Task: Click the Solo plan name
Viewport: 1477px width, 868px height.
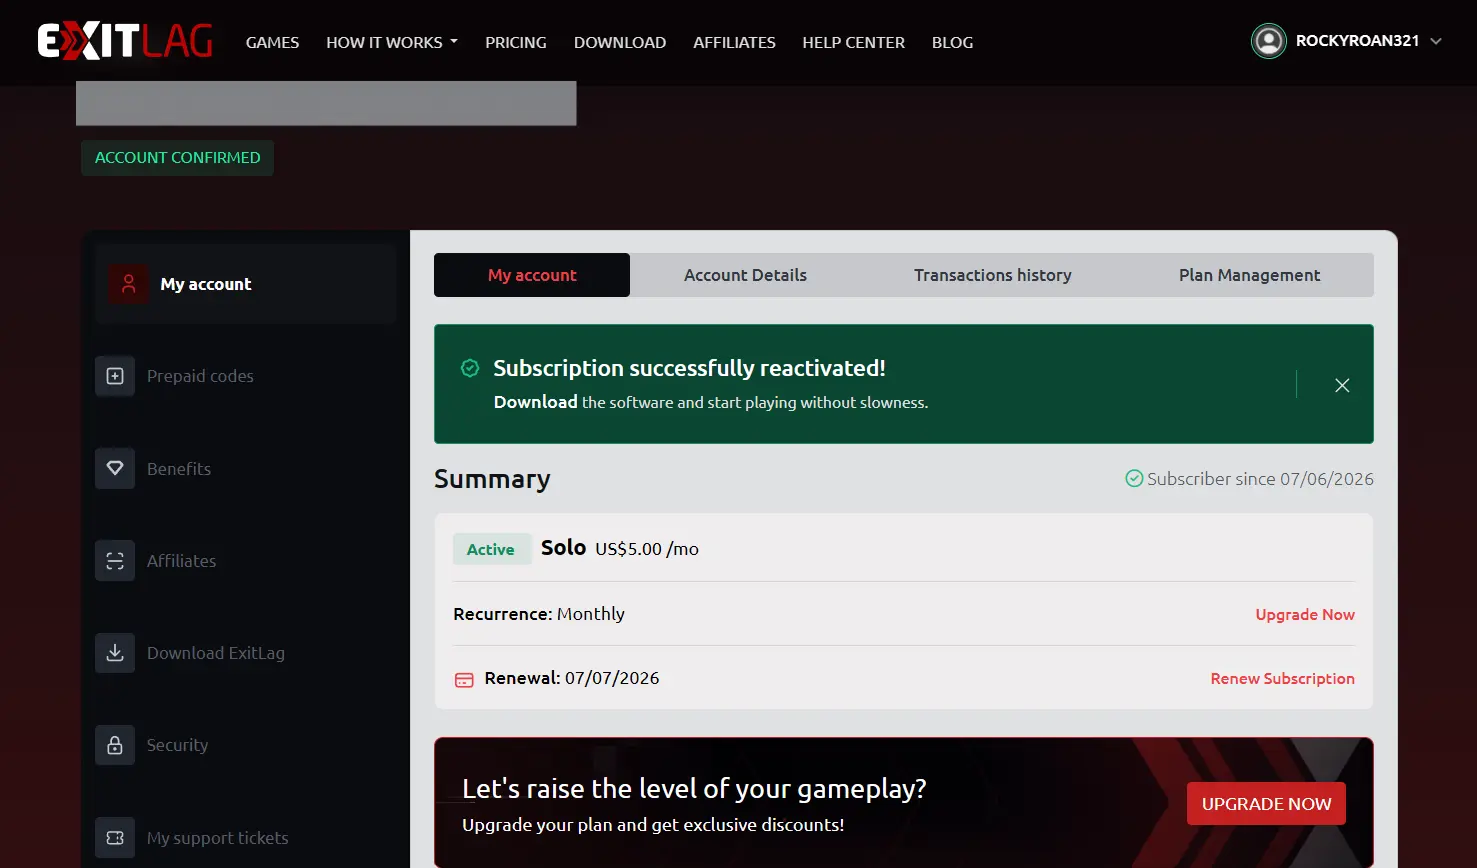Action: 563,548
